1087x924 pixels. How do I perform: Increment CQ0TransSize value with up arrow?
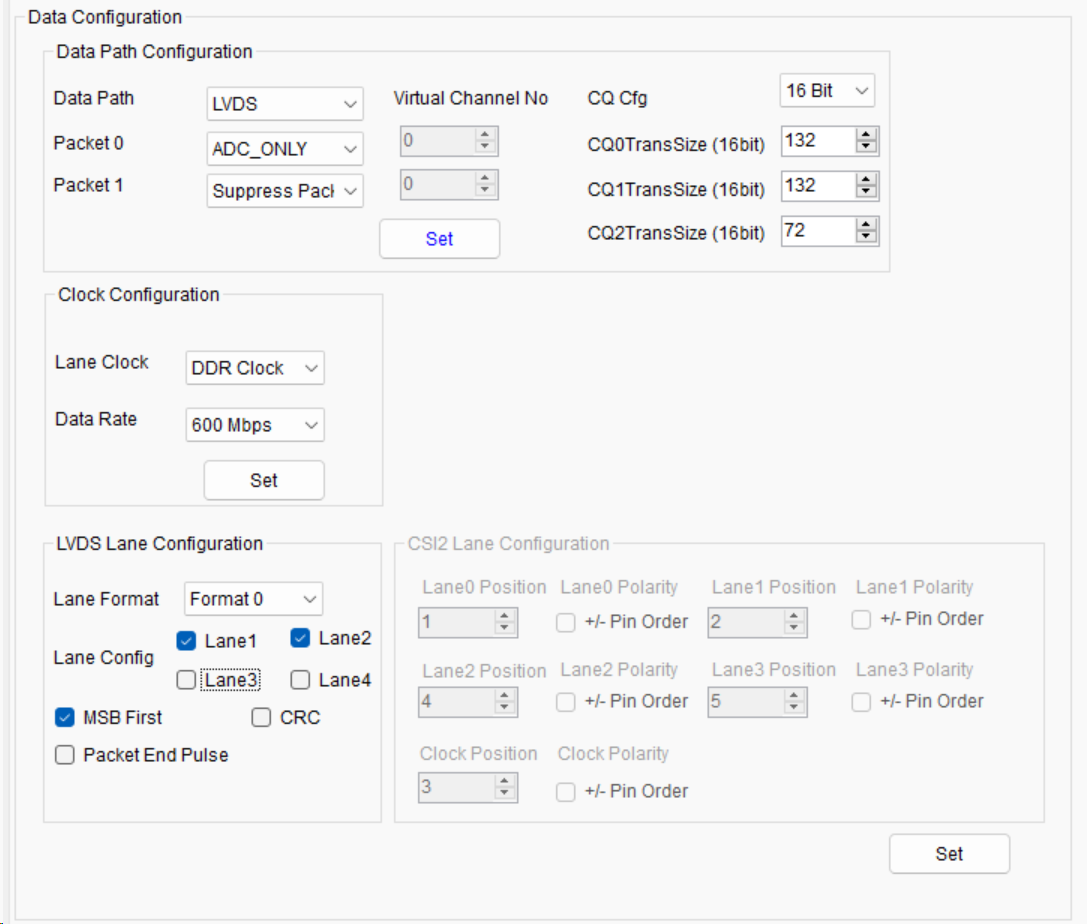[x=866, y=134]
